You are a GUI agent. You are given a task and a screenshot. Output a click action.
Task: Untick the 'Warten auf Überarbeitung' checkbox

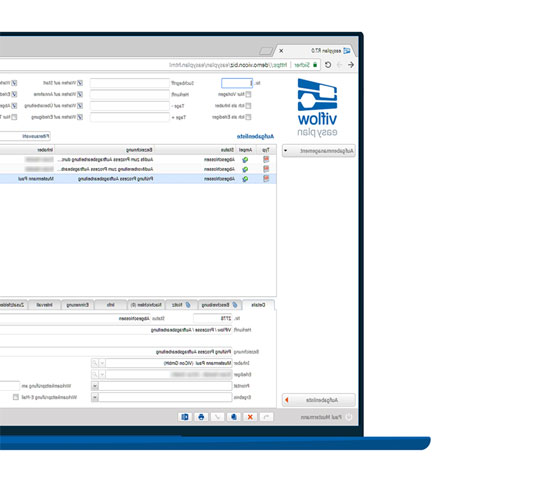(80, 105)
